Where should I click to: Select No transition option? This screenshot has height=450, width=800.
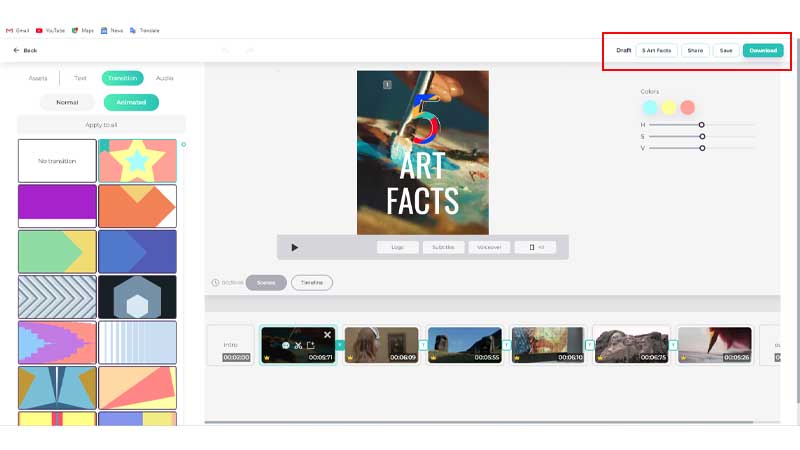click(x=57, y=161)
